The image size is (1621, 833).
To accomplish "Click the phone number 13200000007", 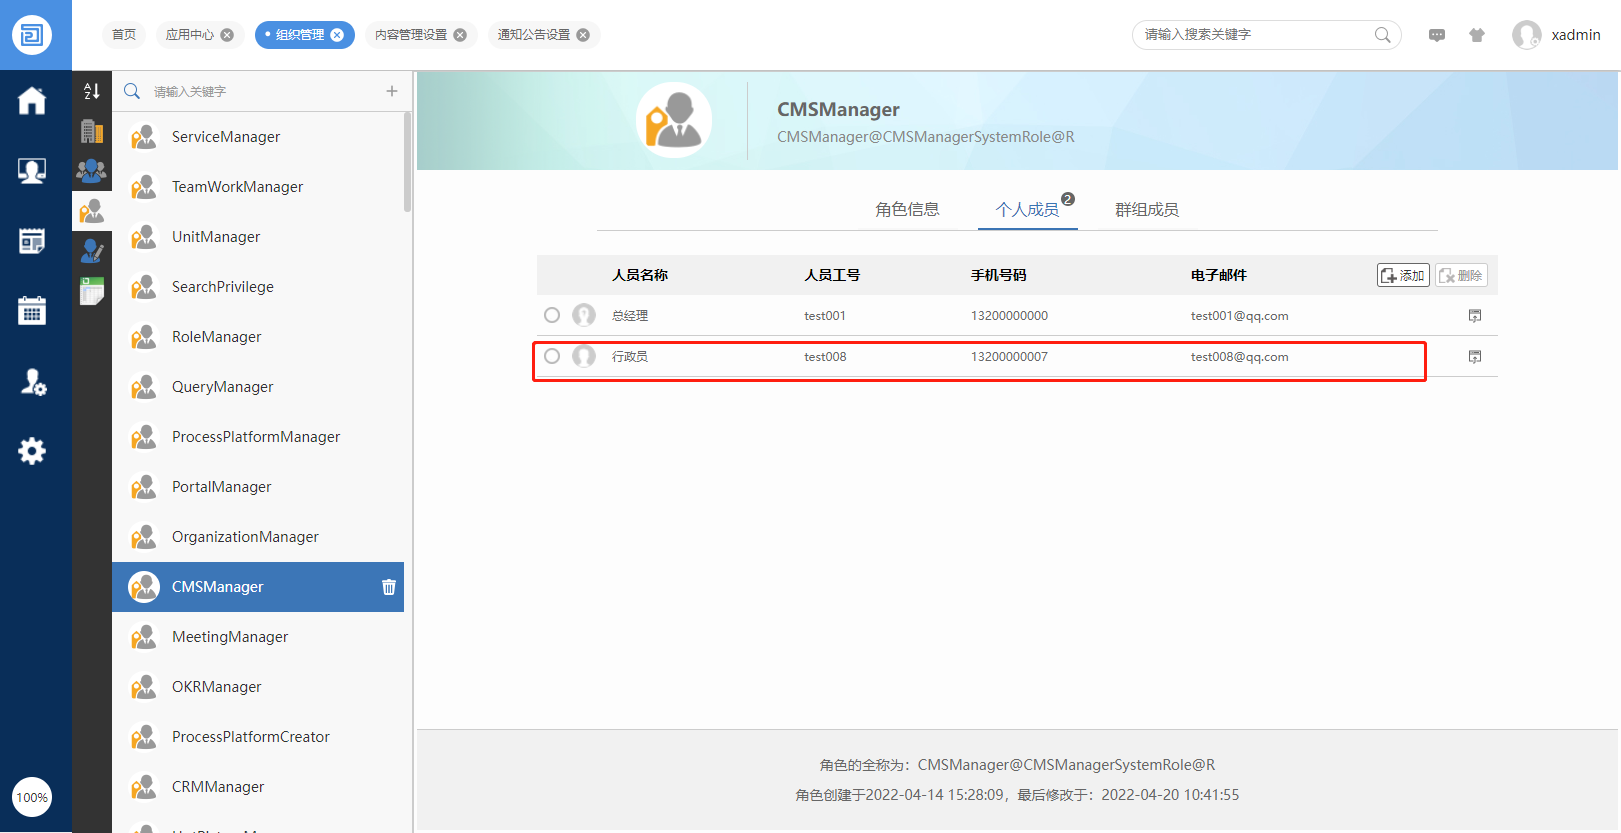I will 1009,357.
